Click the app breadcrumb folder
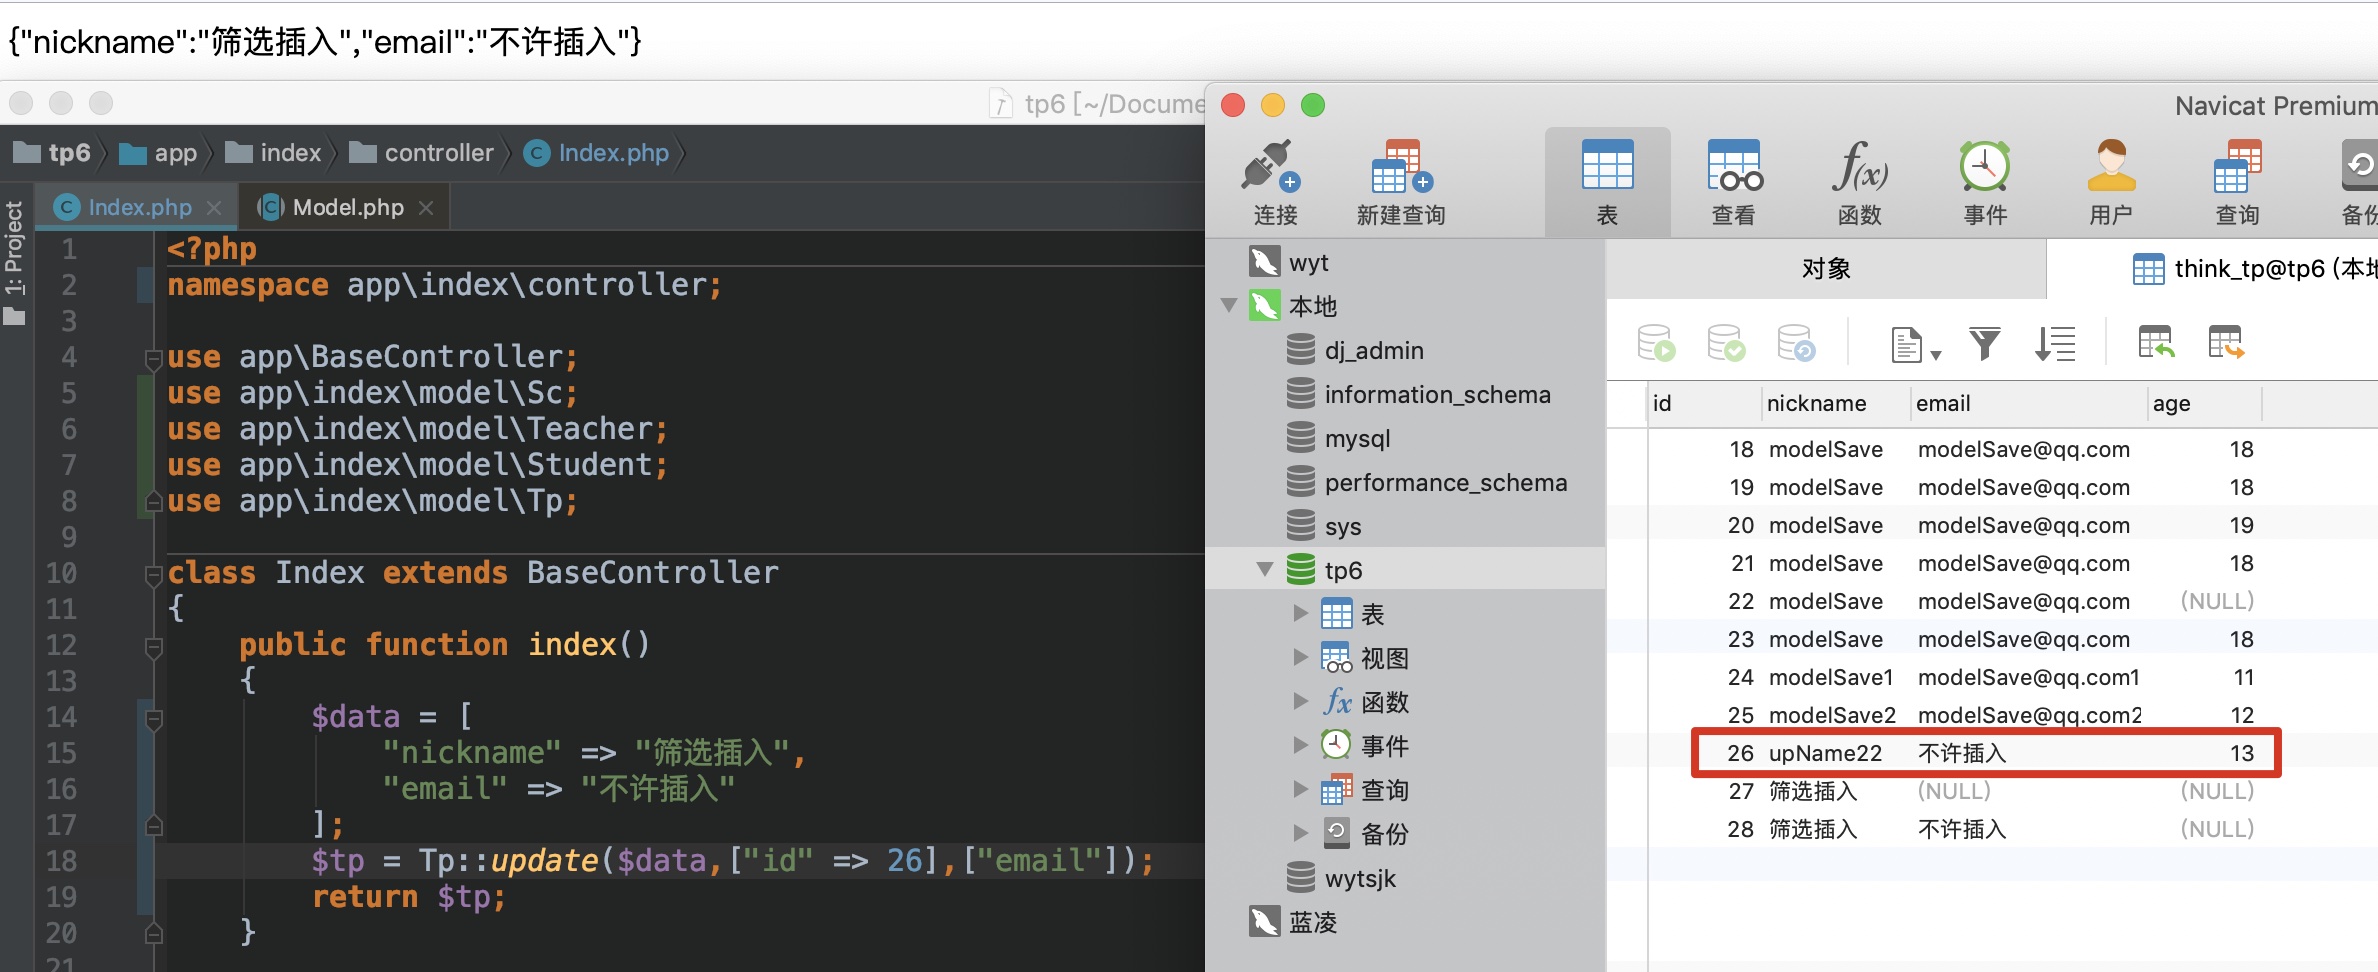Viewport: 2378px width, 972px height. coord(158,153)
